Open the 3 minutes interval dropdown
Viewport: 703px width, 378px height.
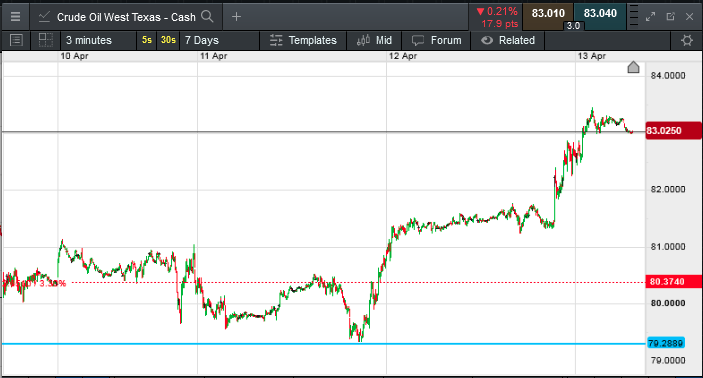pos(98,40)
